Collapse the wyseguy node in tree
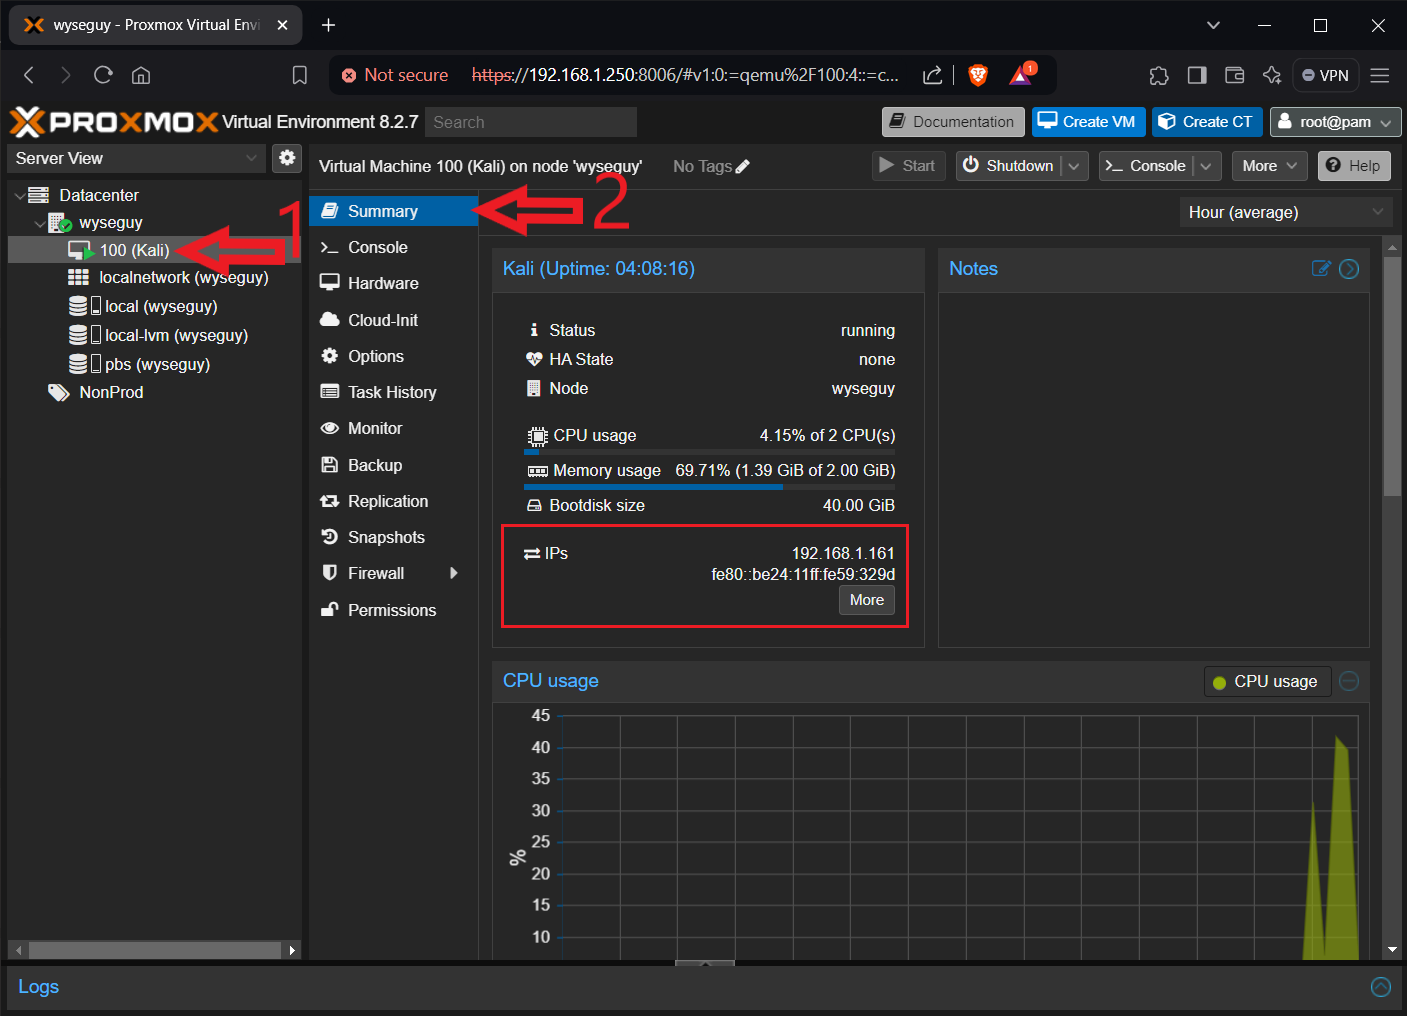Image resolution: width=1407 pixels, height=1016 pixels. tap(39, 223)
